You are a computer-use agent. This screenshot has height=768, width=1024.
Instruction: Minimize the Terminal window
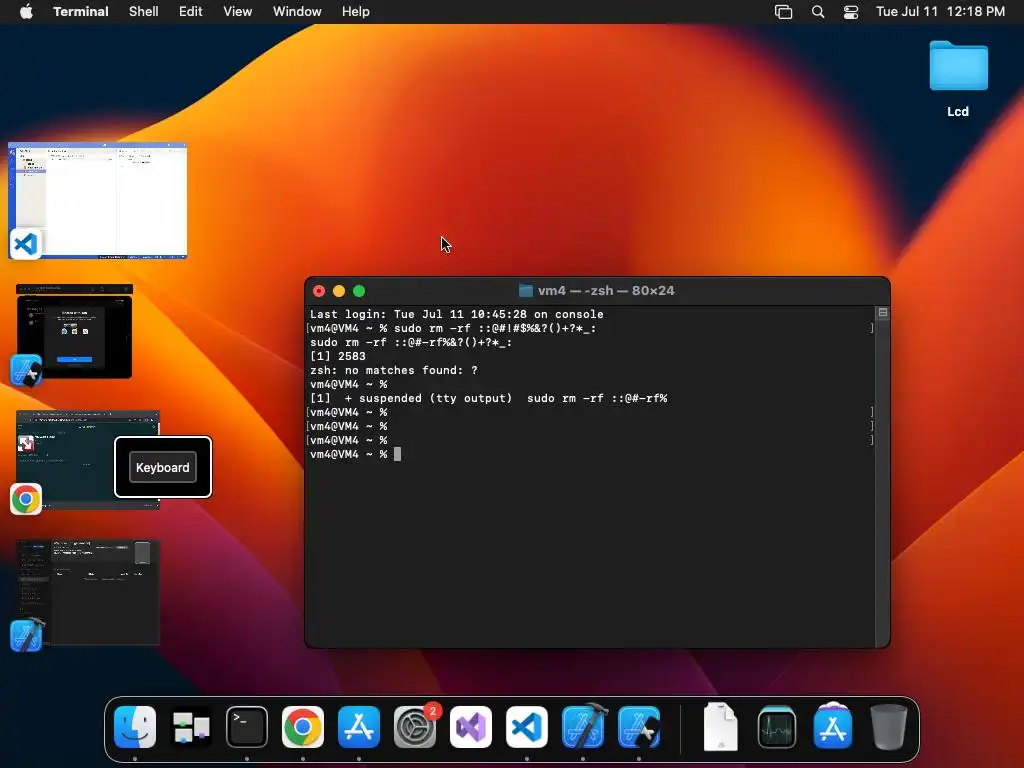pos(339,291)
